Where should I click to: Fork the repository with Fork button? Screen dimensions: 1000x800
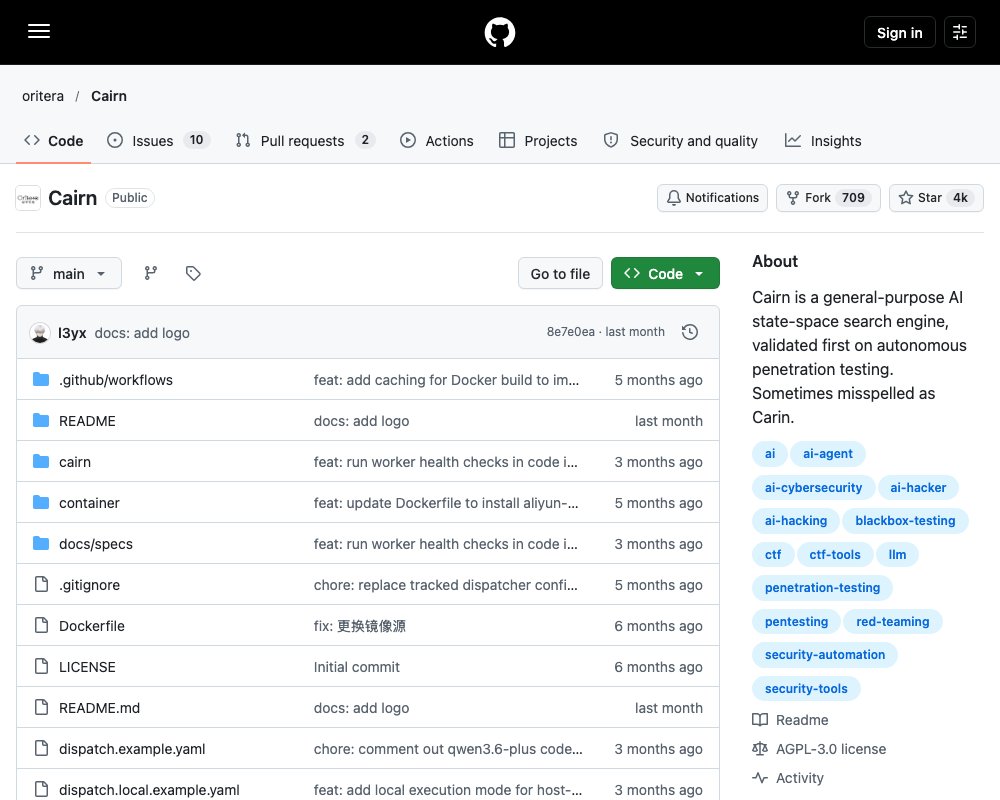pyautogui.click(x=828, y=198)
